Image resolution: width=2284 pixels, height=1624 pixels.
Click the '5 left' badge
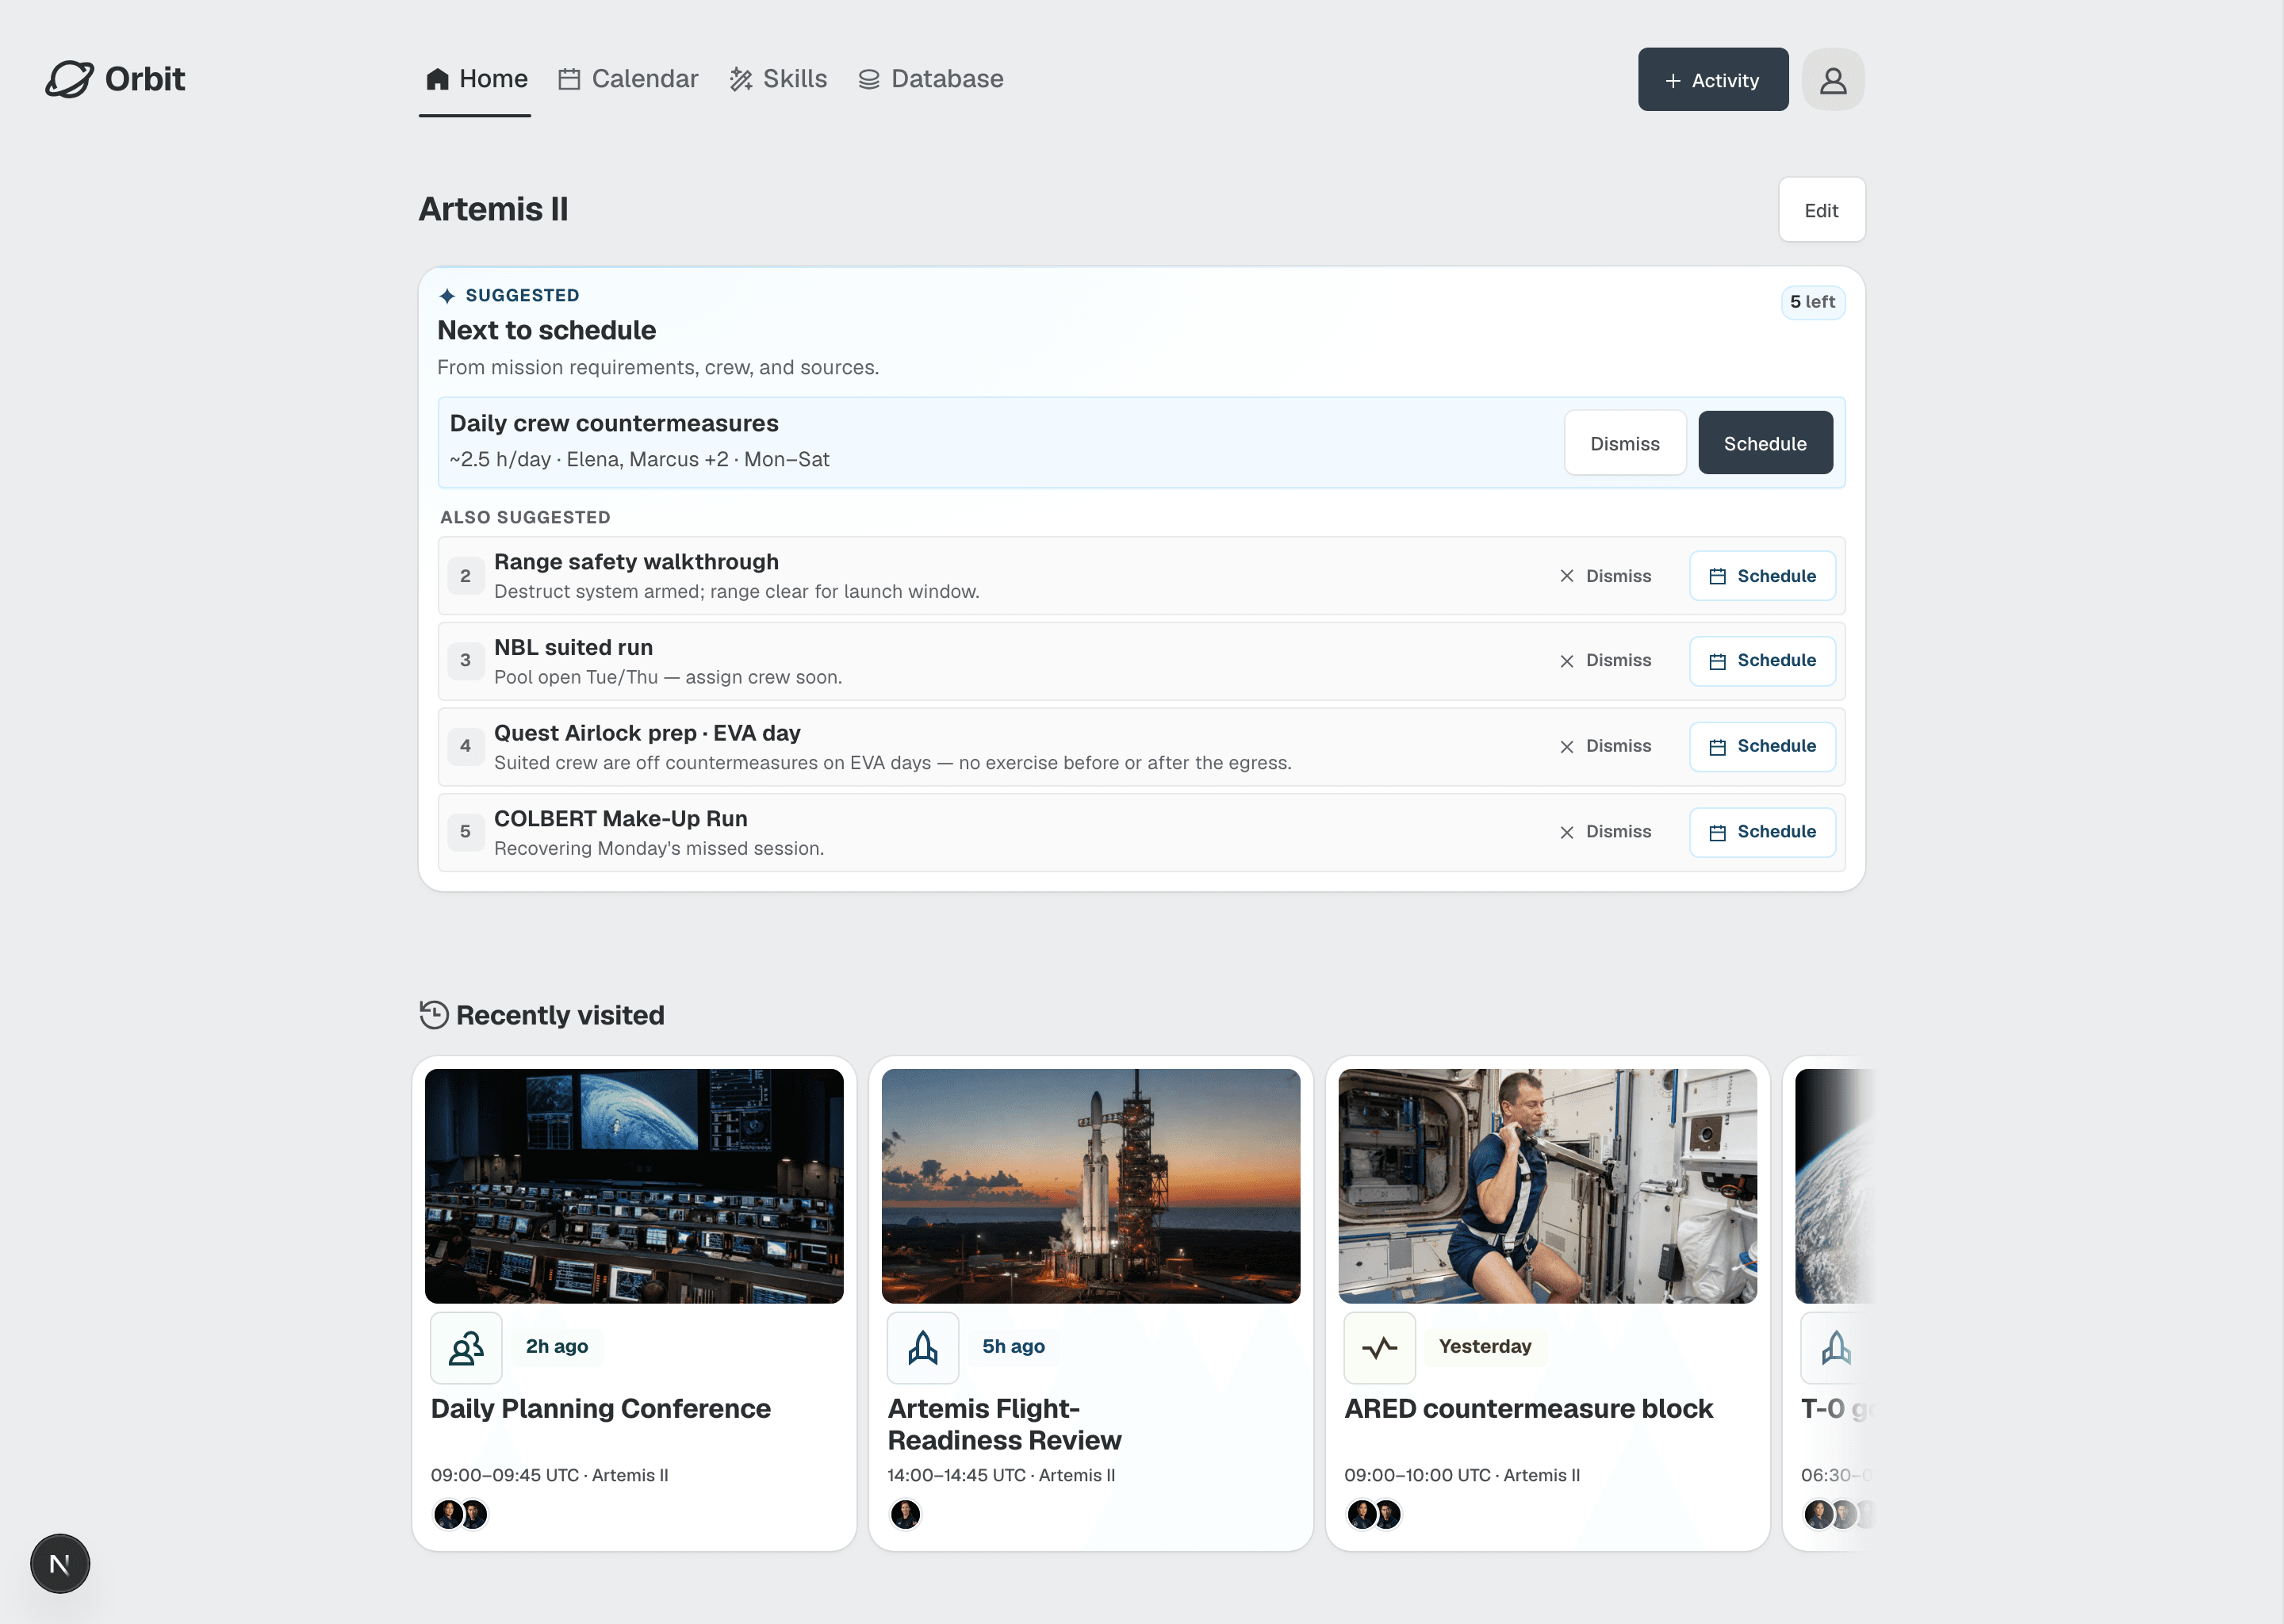pyautogui.click(x=1811, y=302)
